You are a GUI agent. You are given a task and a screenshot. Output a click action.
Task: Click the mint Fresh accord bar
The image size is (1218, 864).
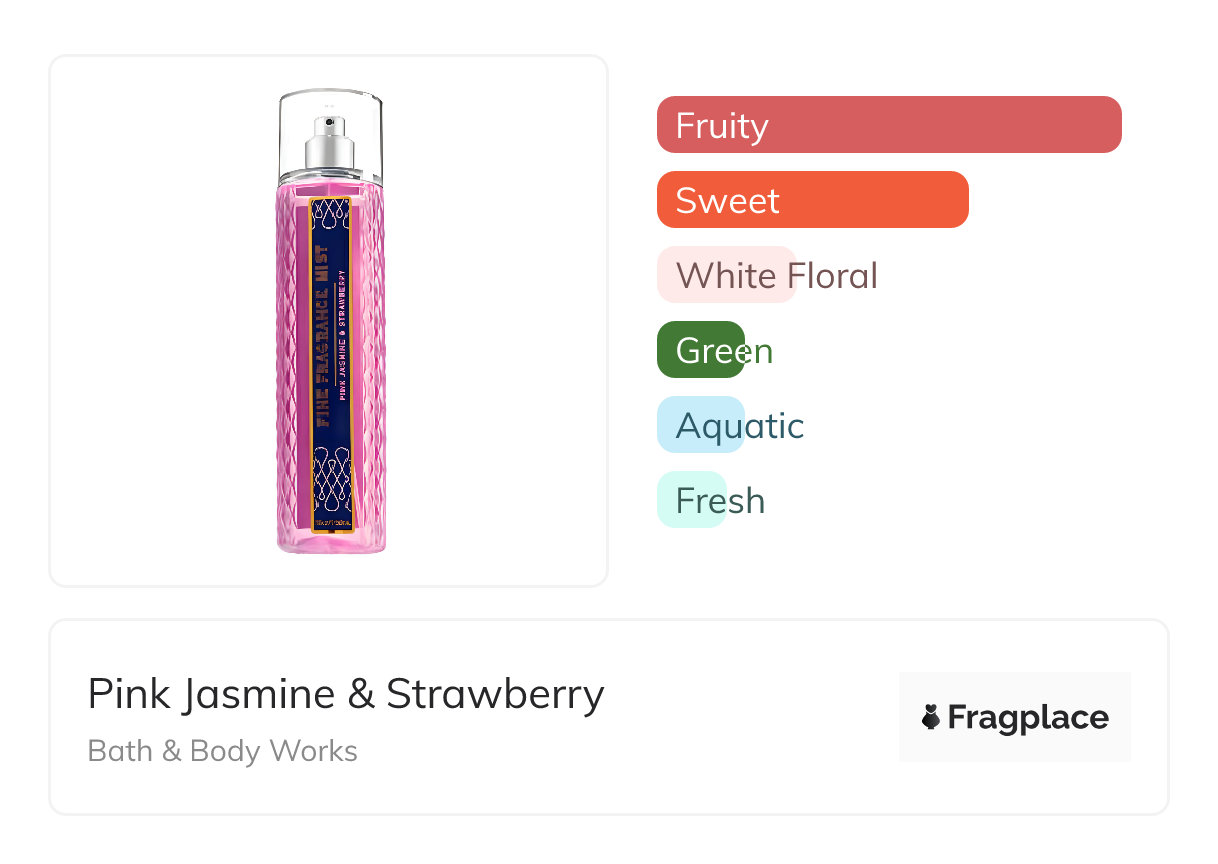pos(691,500)
